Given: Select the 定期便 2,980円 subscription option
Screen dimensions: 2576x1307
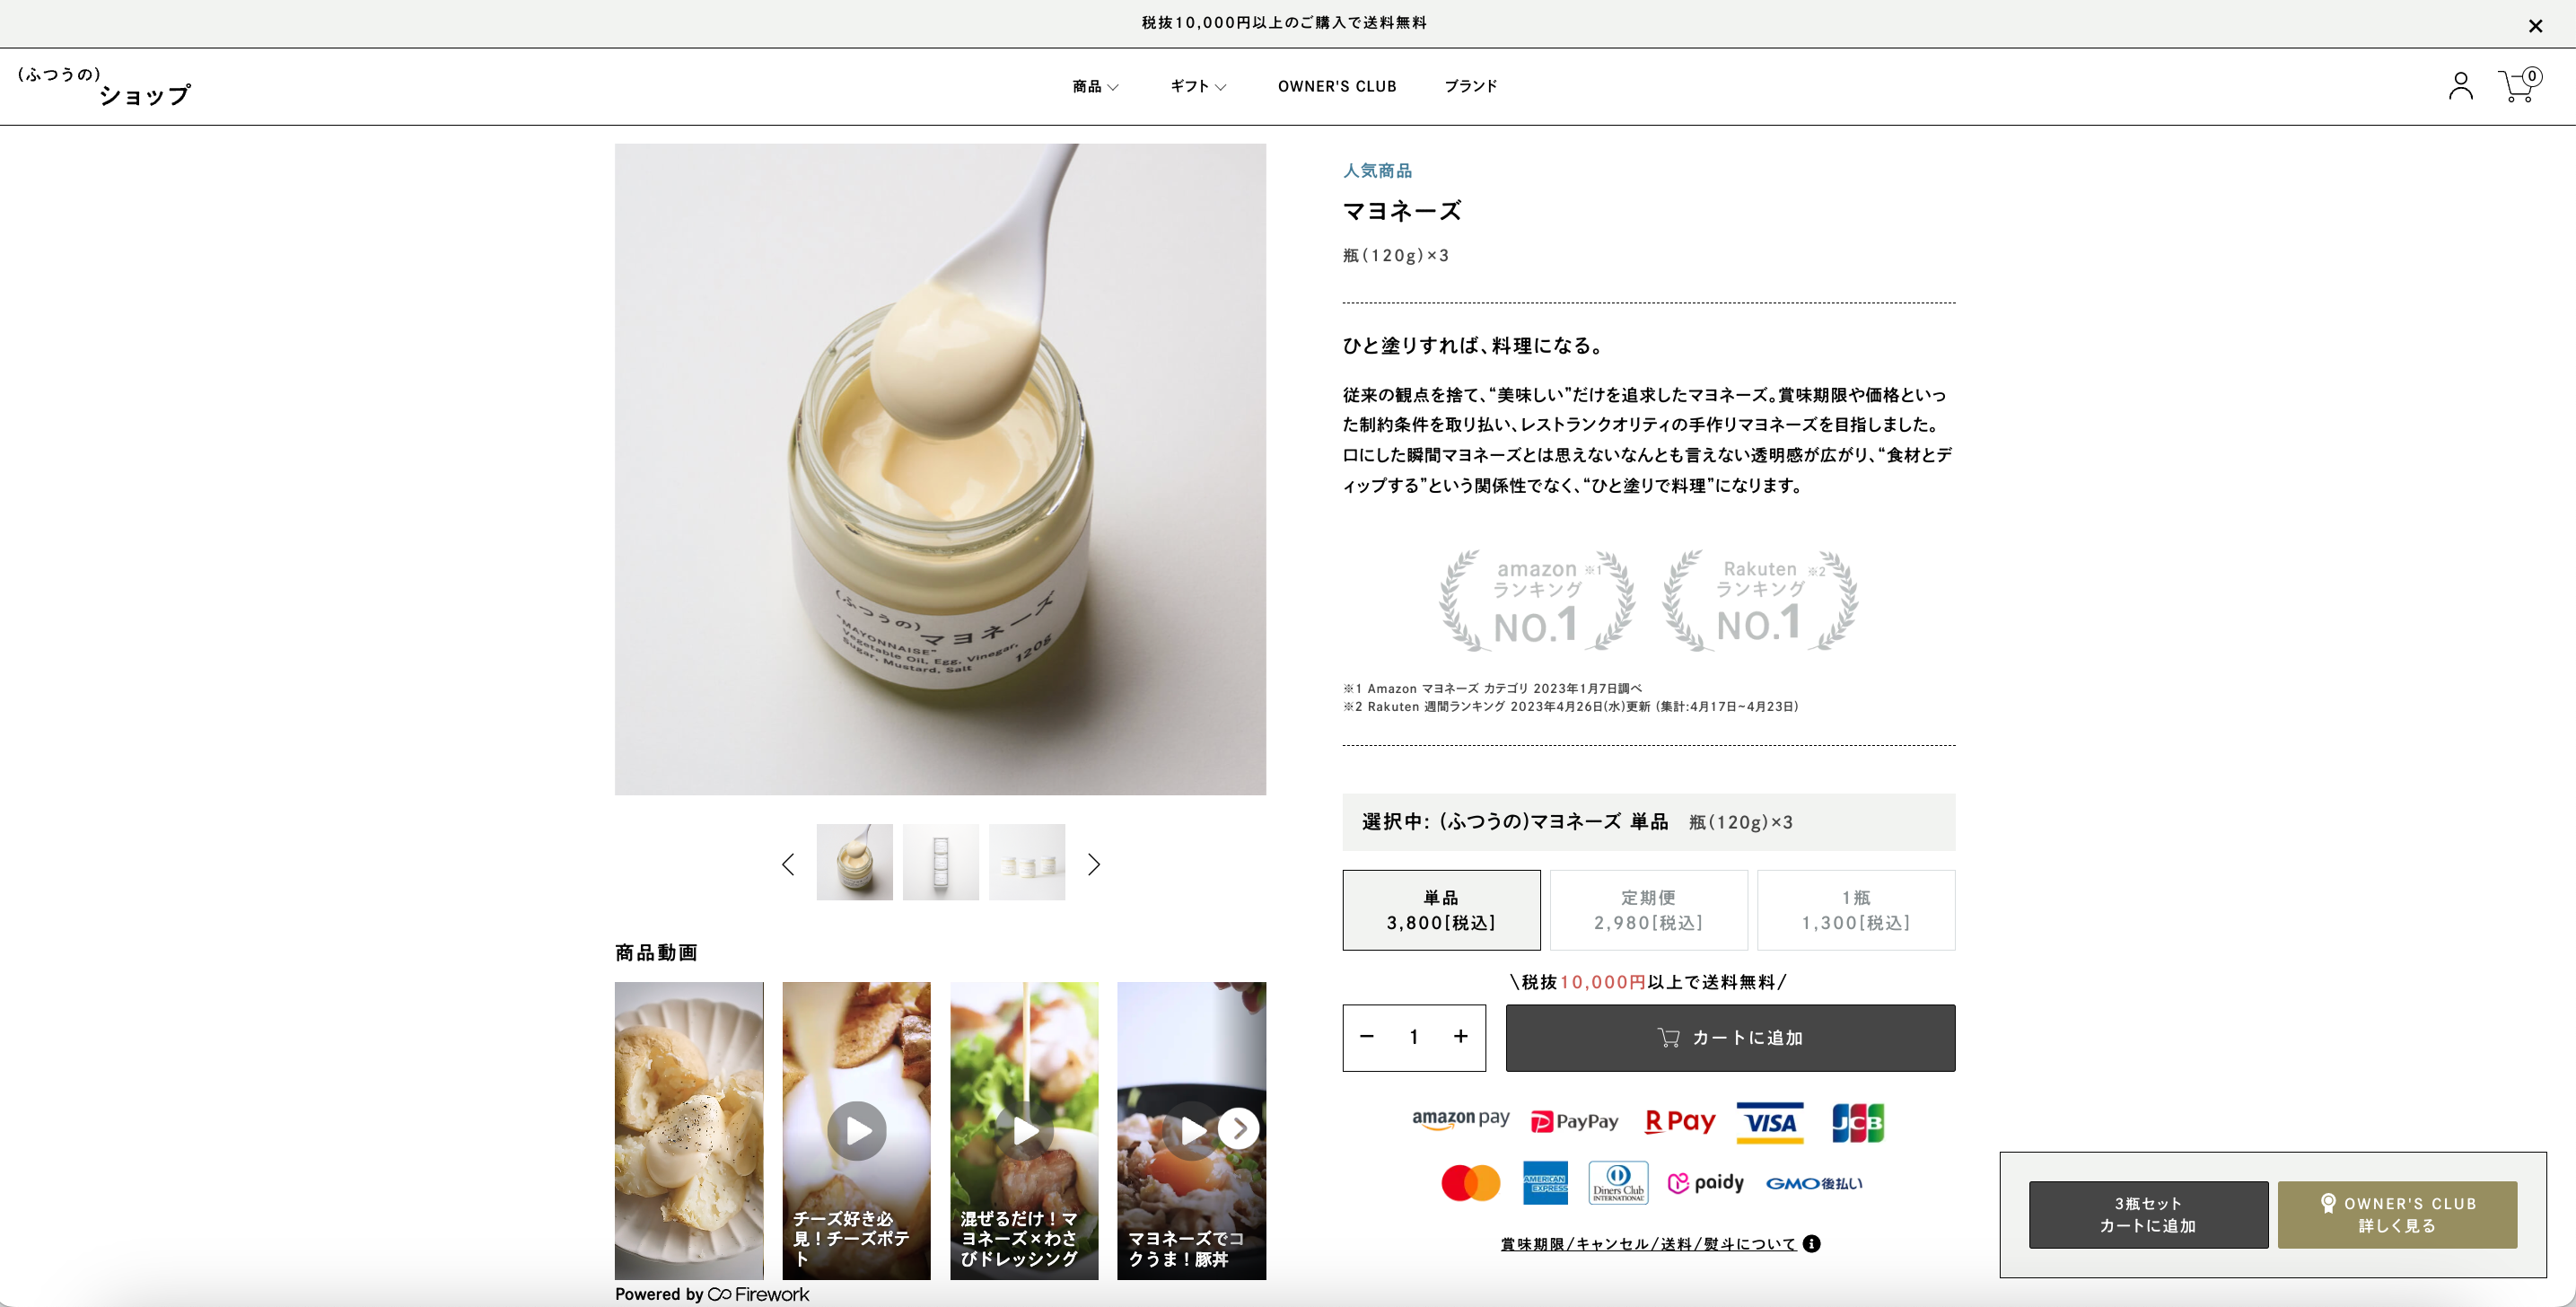Looking at the screenshot, I should pos(1648,910).
